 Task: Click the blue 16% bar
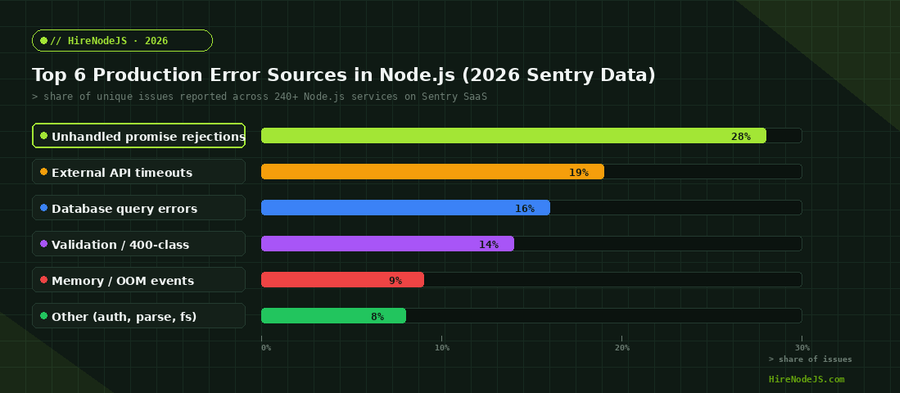(x=406, y=208)
